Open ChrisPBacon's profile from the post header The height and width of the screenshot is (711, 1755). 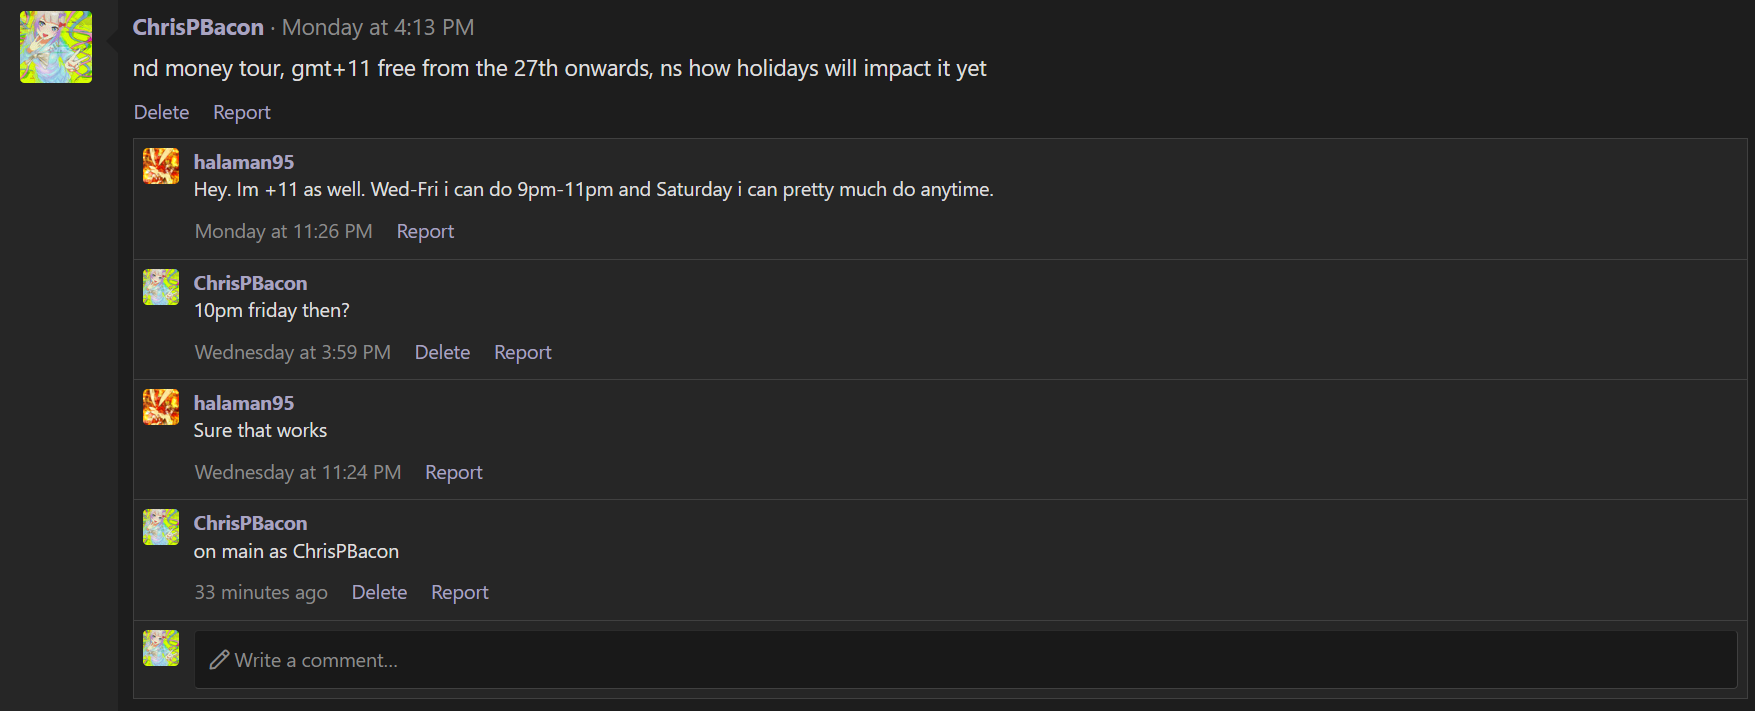tap(198, 27)
